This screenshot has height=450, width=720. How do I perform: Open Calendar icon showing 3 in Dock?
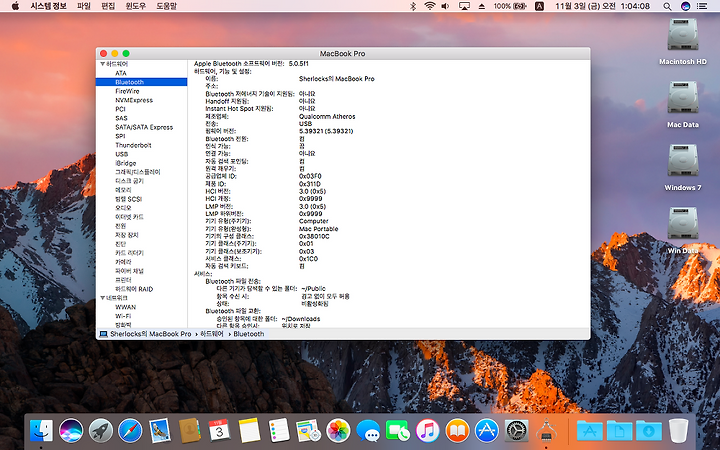(x=219, y=431)
